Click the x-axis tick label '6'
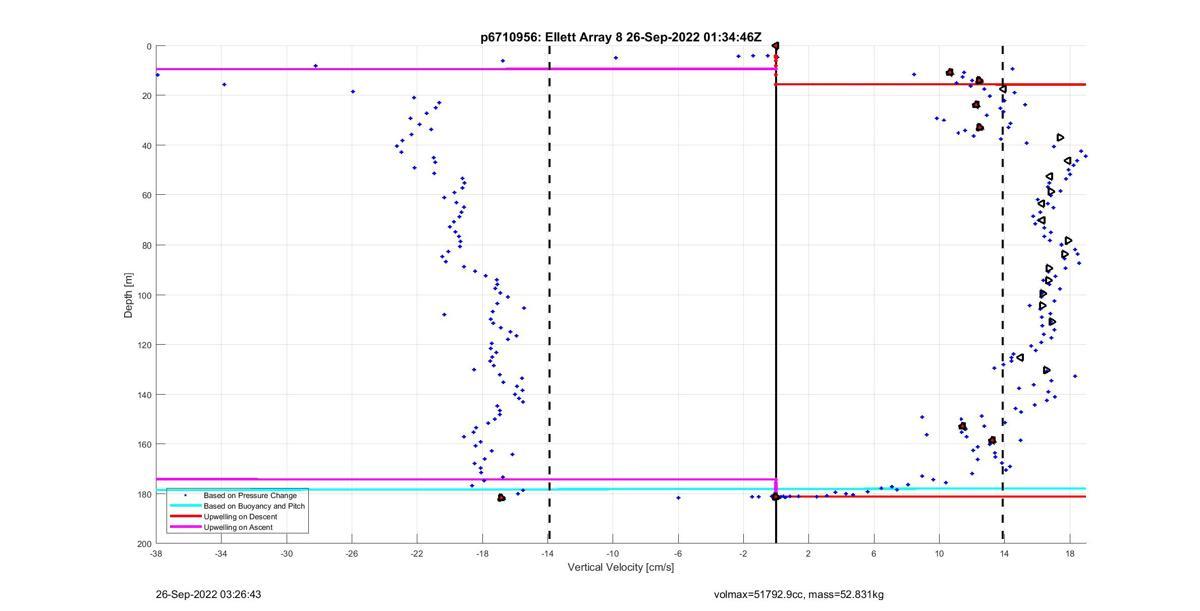Image resolution: width=1200 pixels, height=611 pixels. [x=874, y=553]
